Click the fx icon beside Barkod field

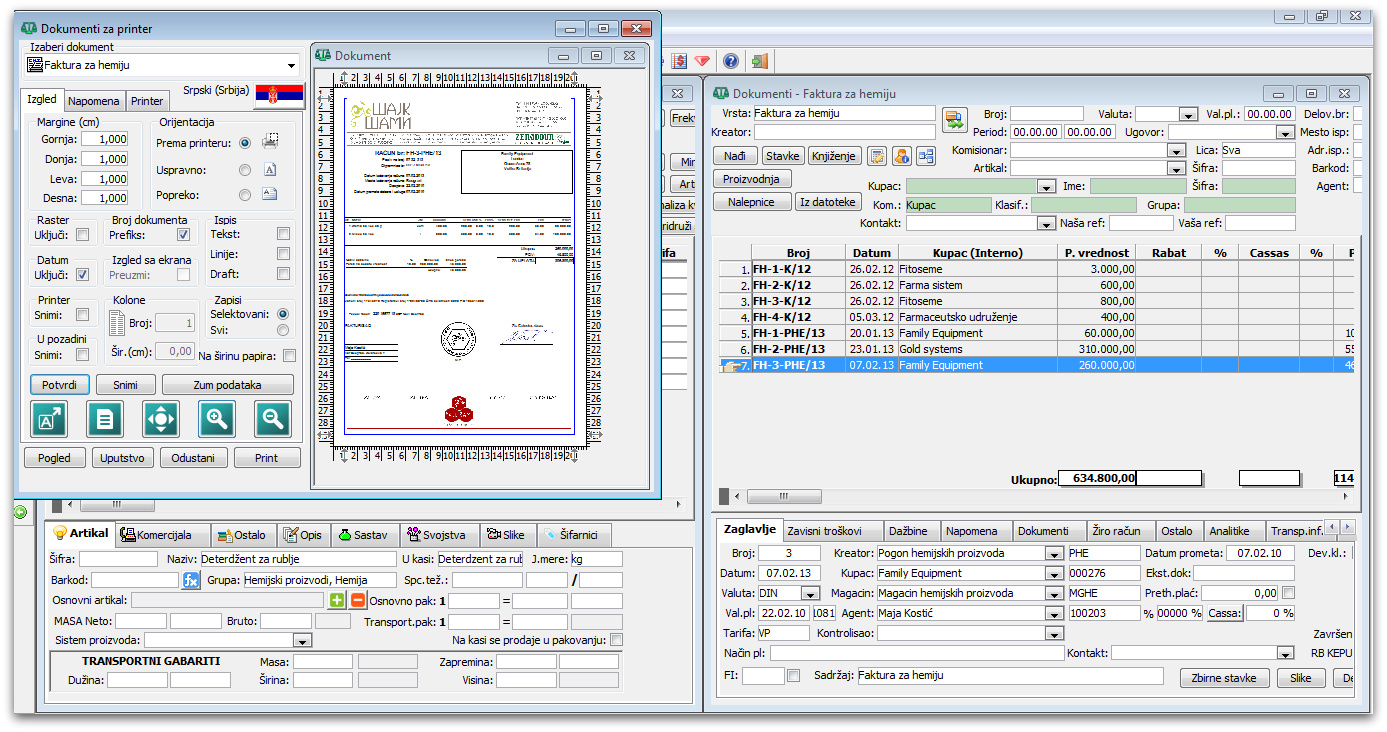coord(191,580)
